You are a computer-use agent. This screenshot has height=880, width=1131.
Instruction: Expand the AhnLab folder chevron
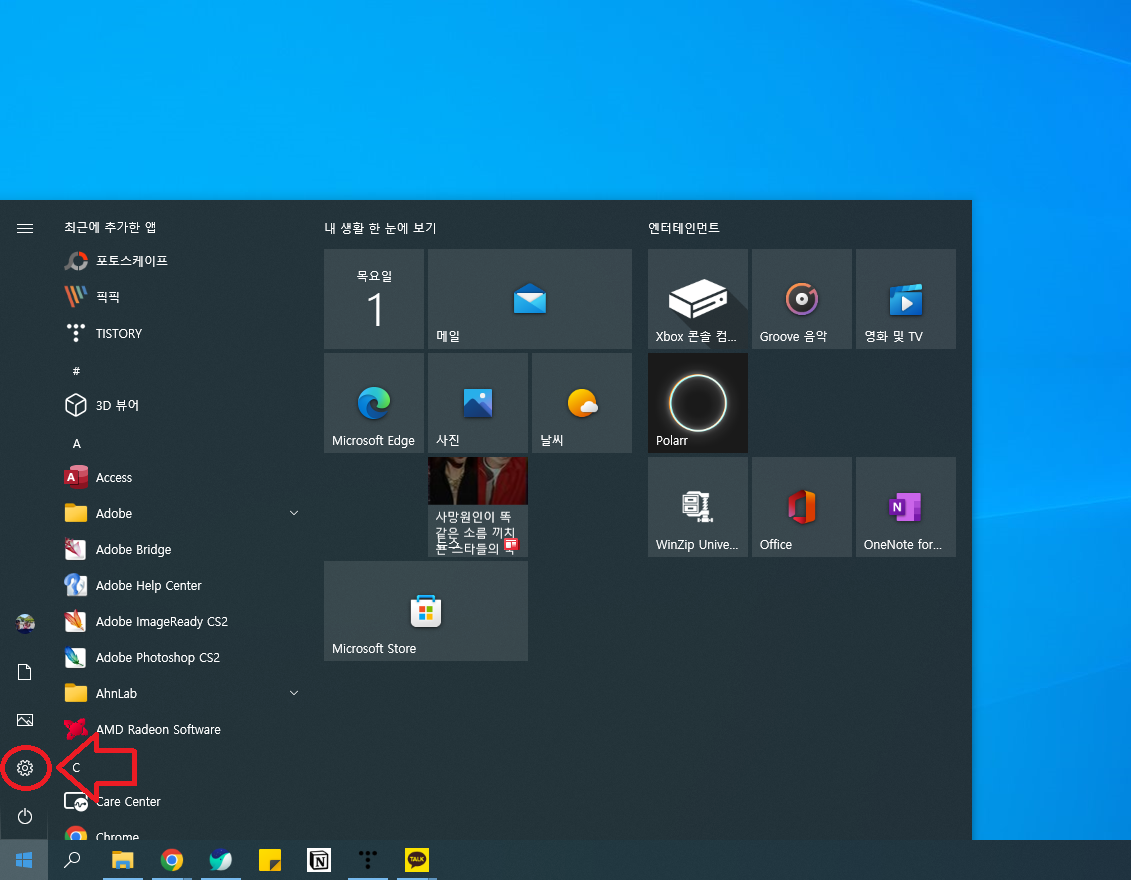click(294, 693)
